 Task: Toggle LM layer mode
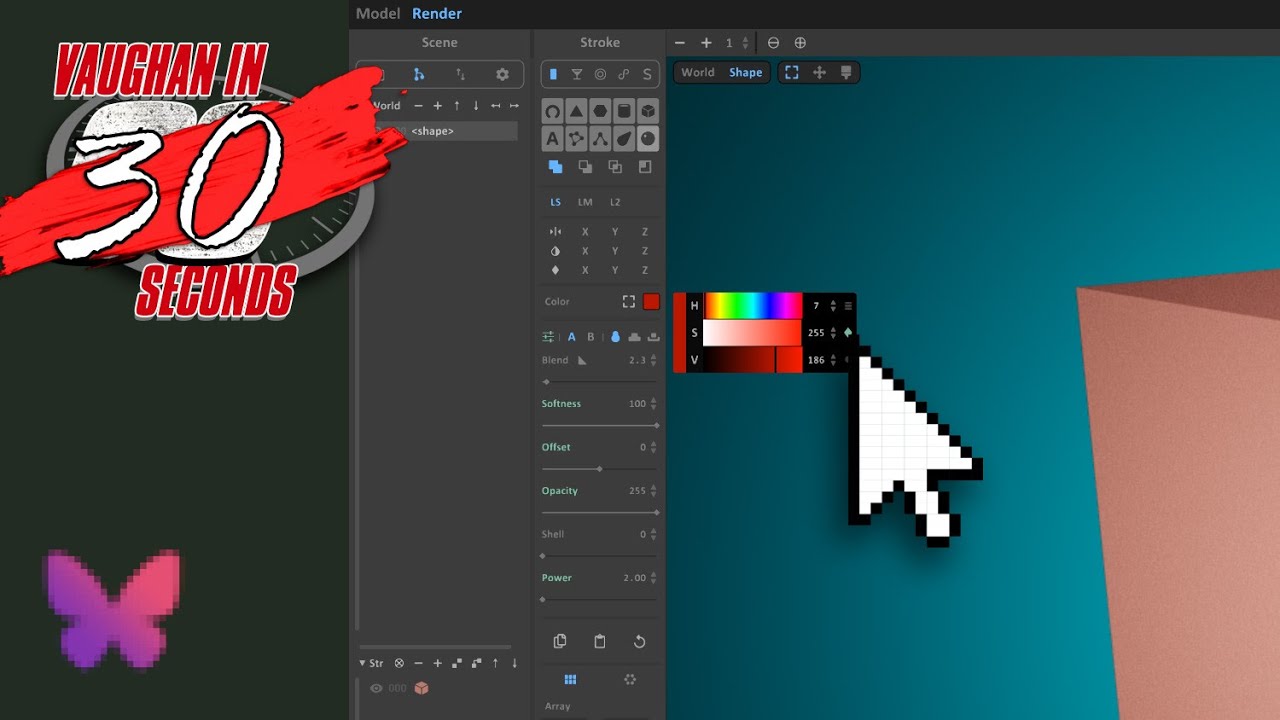tap(585, 202)
